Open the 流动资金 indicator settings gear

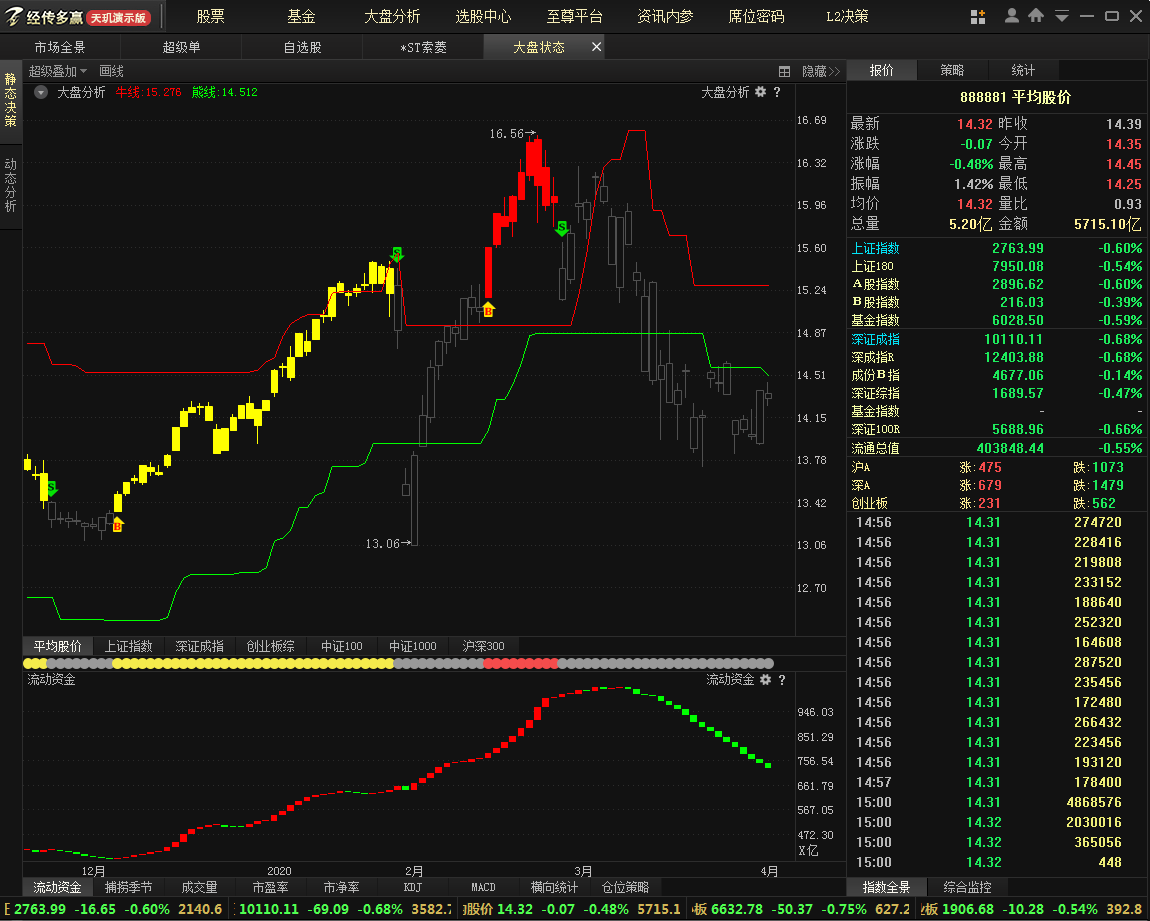763,680
